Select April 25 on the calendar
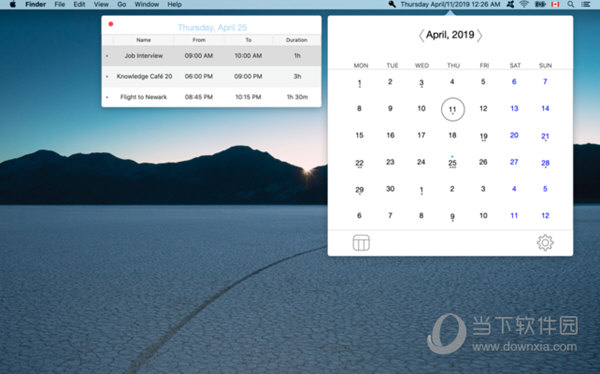Screen dimensions: 600x374 click(452, 162)
